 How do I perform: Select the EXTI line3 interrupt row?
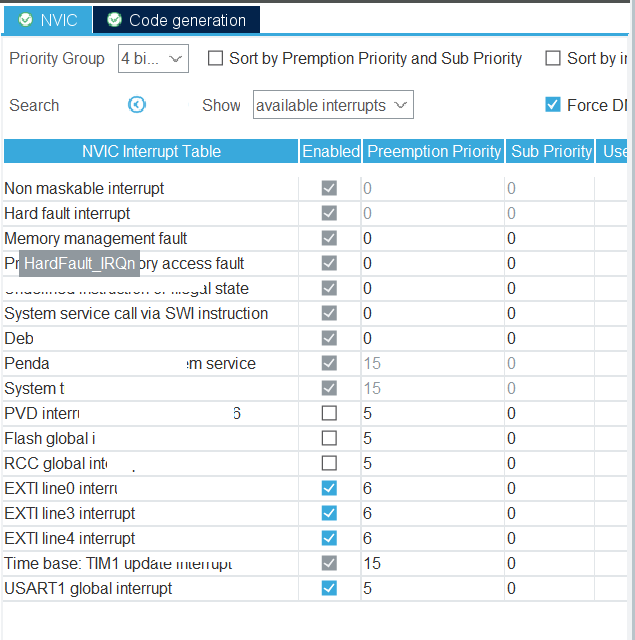(x=70, y=513)
